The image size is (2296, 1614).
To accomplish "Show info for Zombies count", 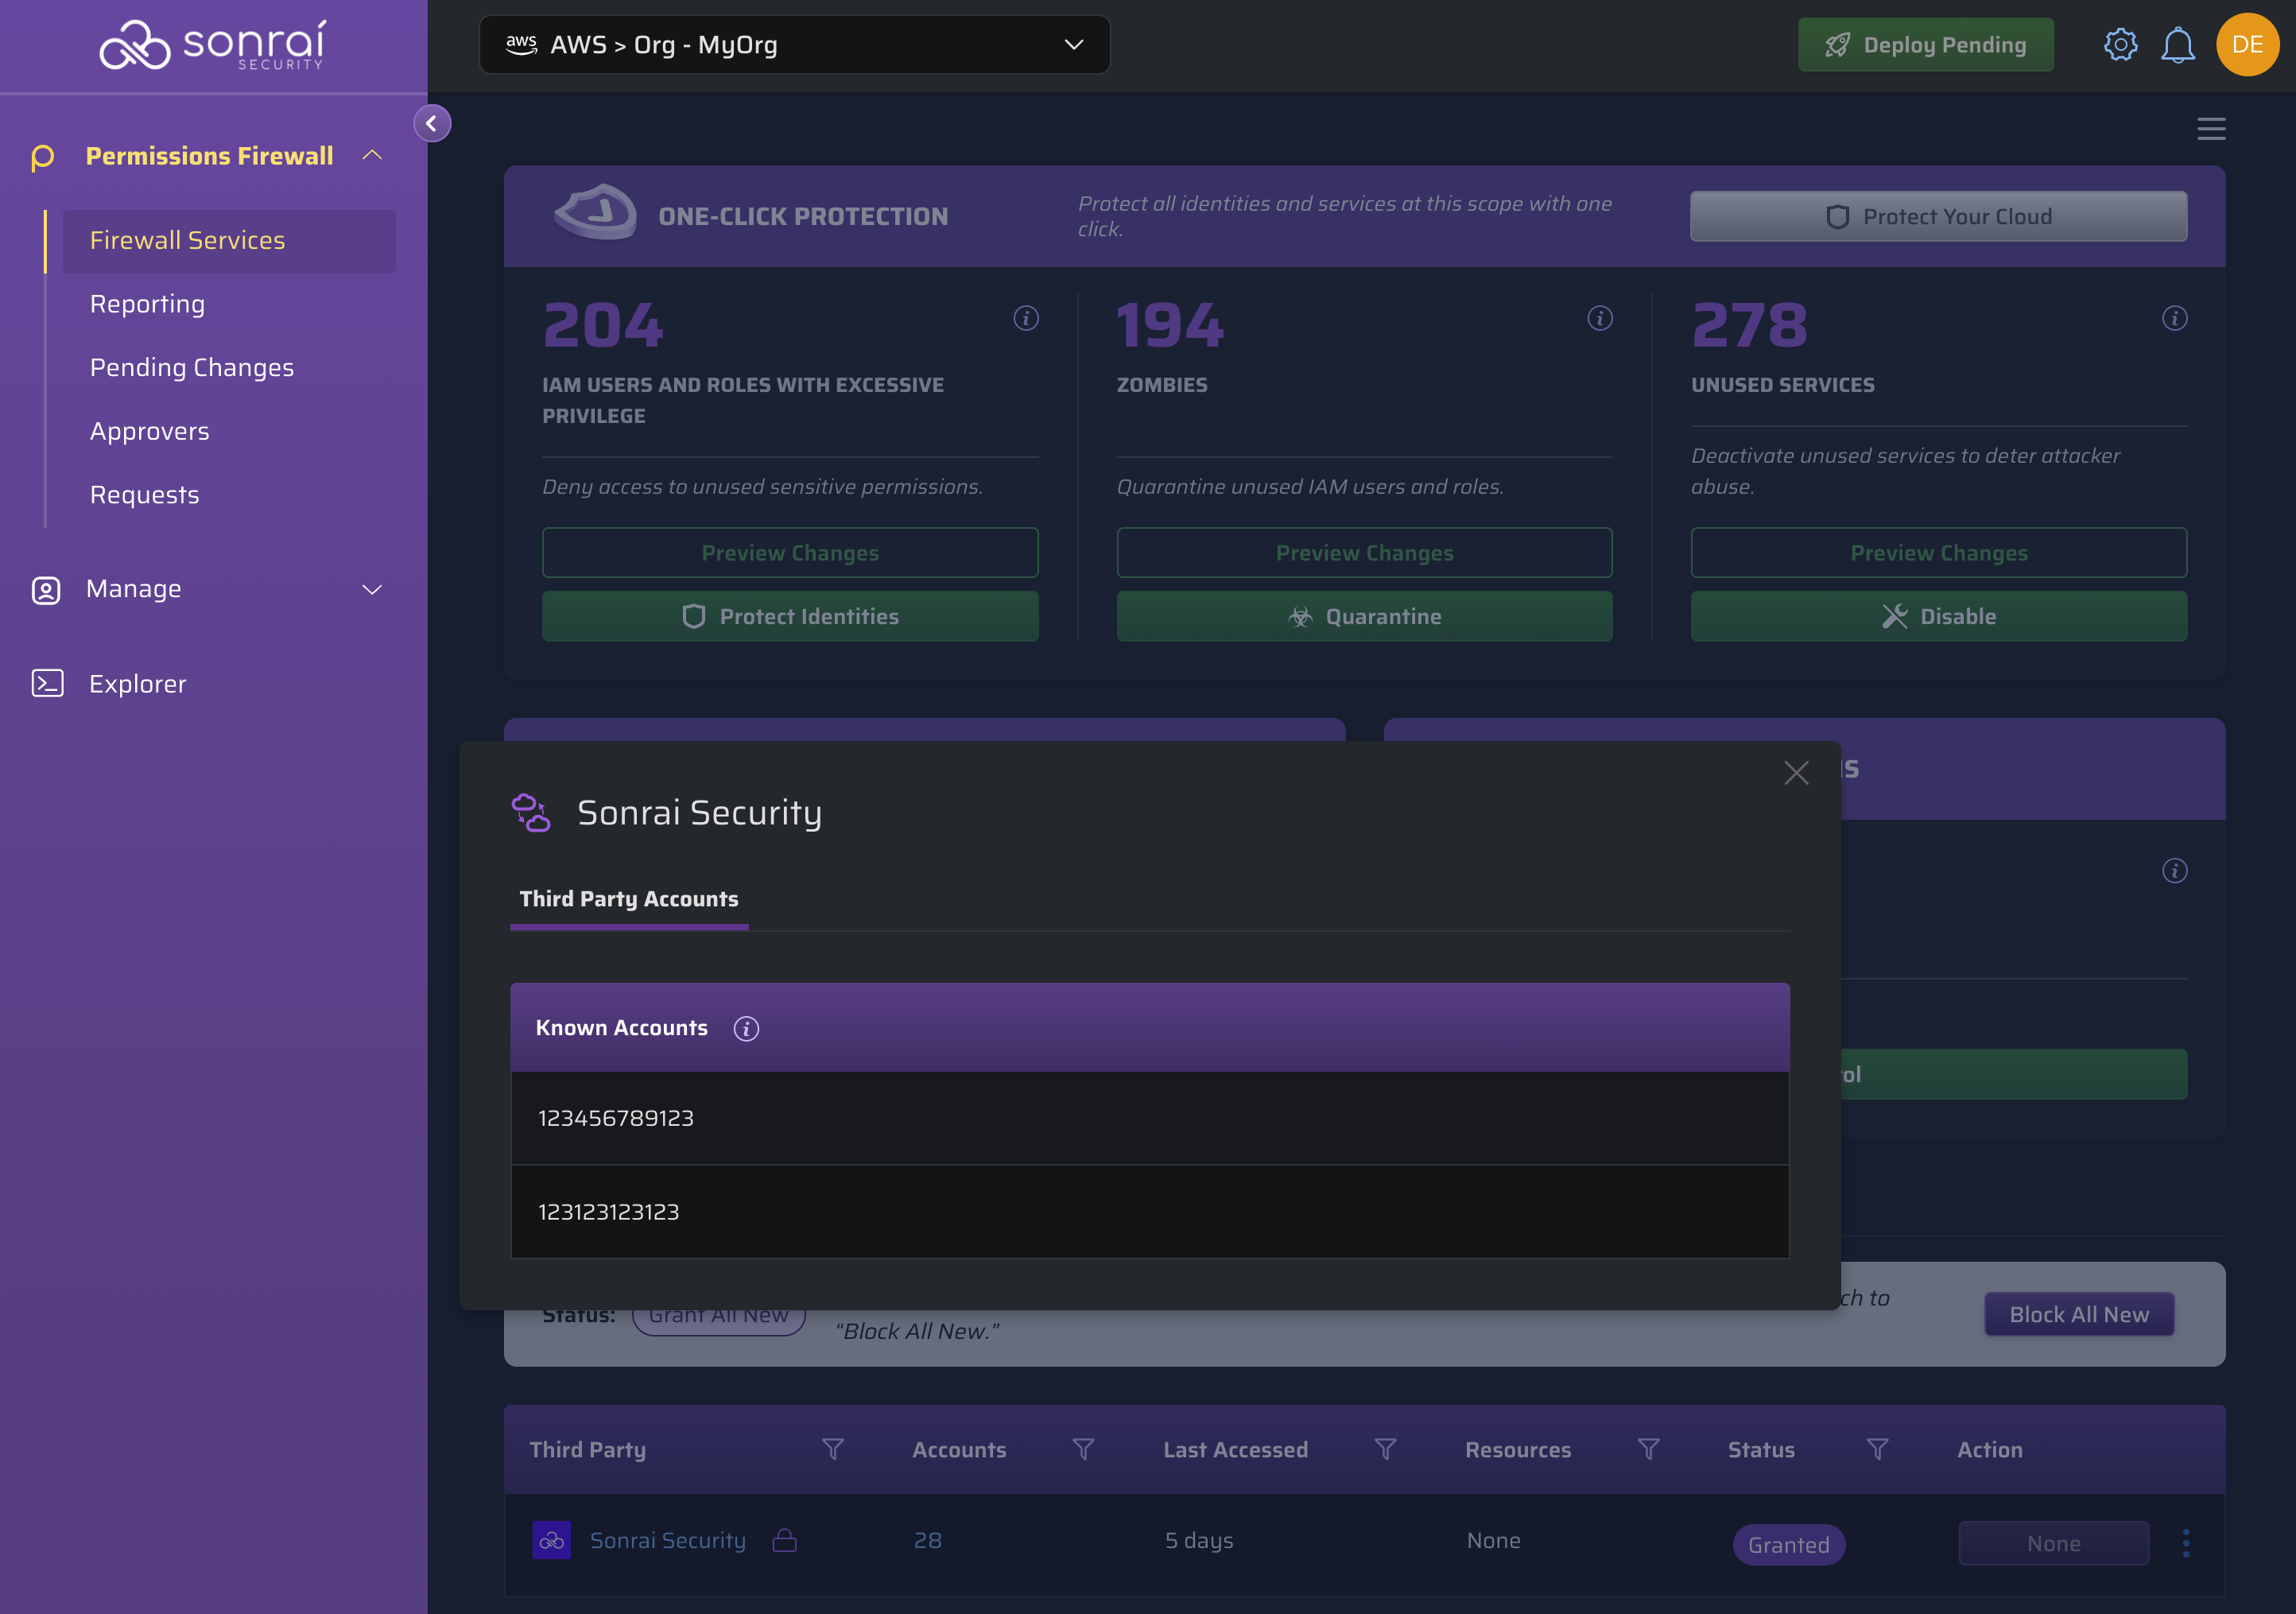I will click(x=1600, y=318).
